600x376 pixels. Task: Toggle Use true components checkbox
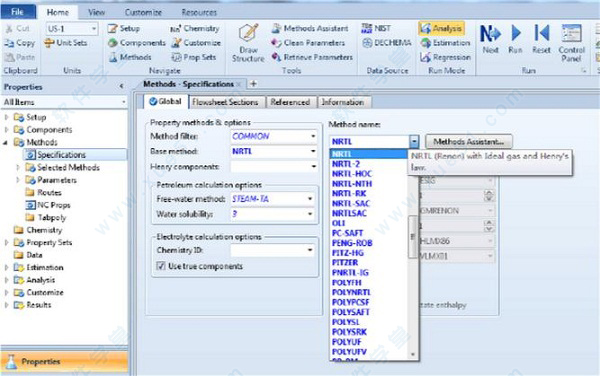coord(161,266)
